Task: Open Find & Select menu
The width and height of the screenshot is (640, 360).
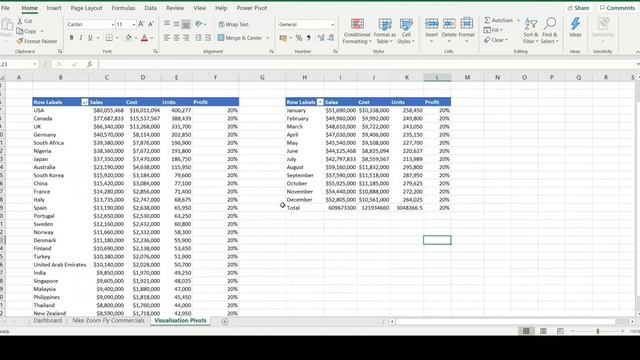Action: tap(549, 31)
